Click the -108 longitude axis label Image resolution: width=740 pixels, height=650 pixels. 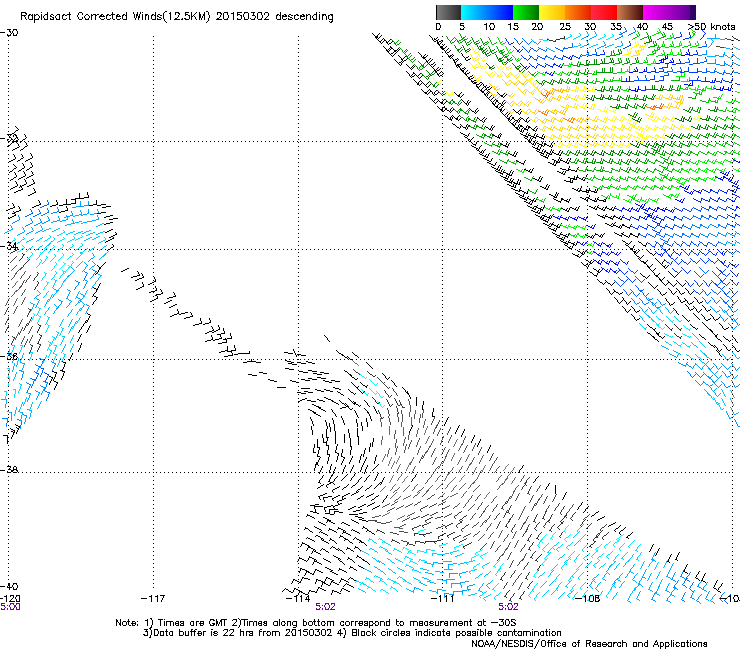tap(588, 599)
